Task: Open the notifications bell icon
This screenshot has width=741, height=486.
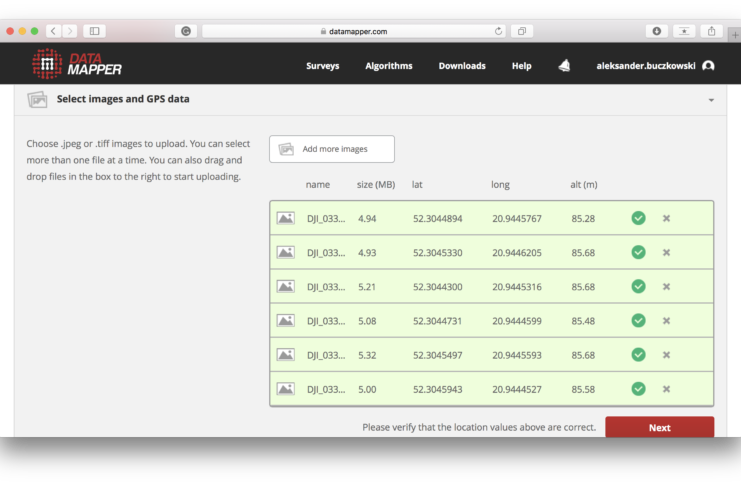Action: tap(564, 66)
